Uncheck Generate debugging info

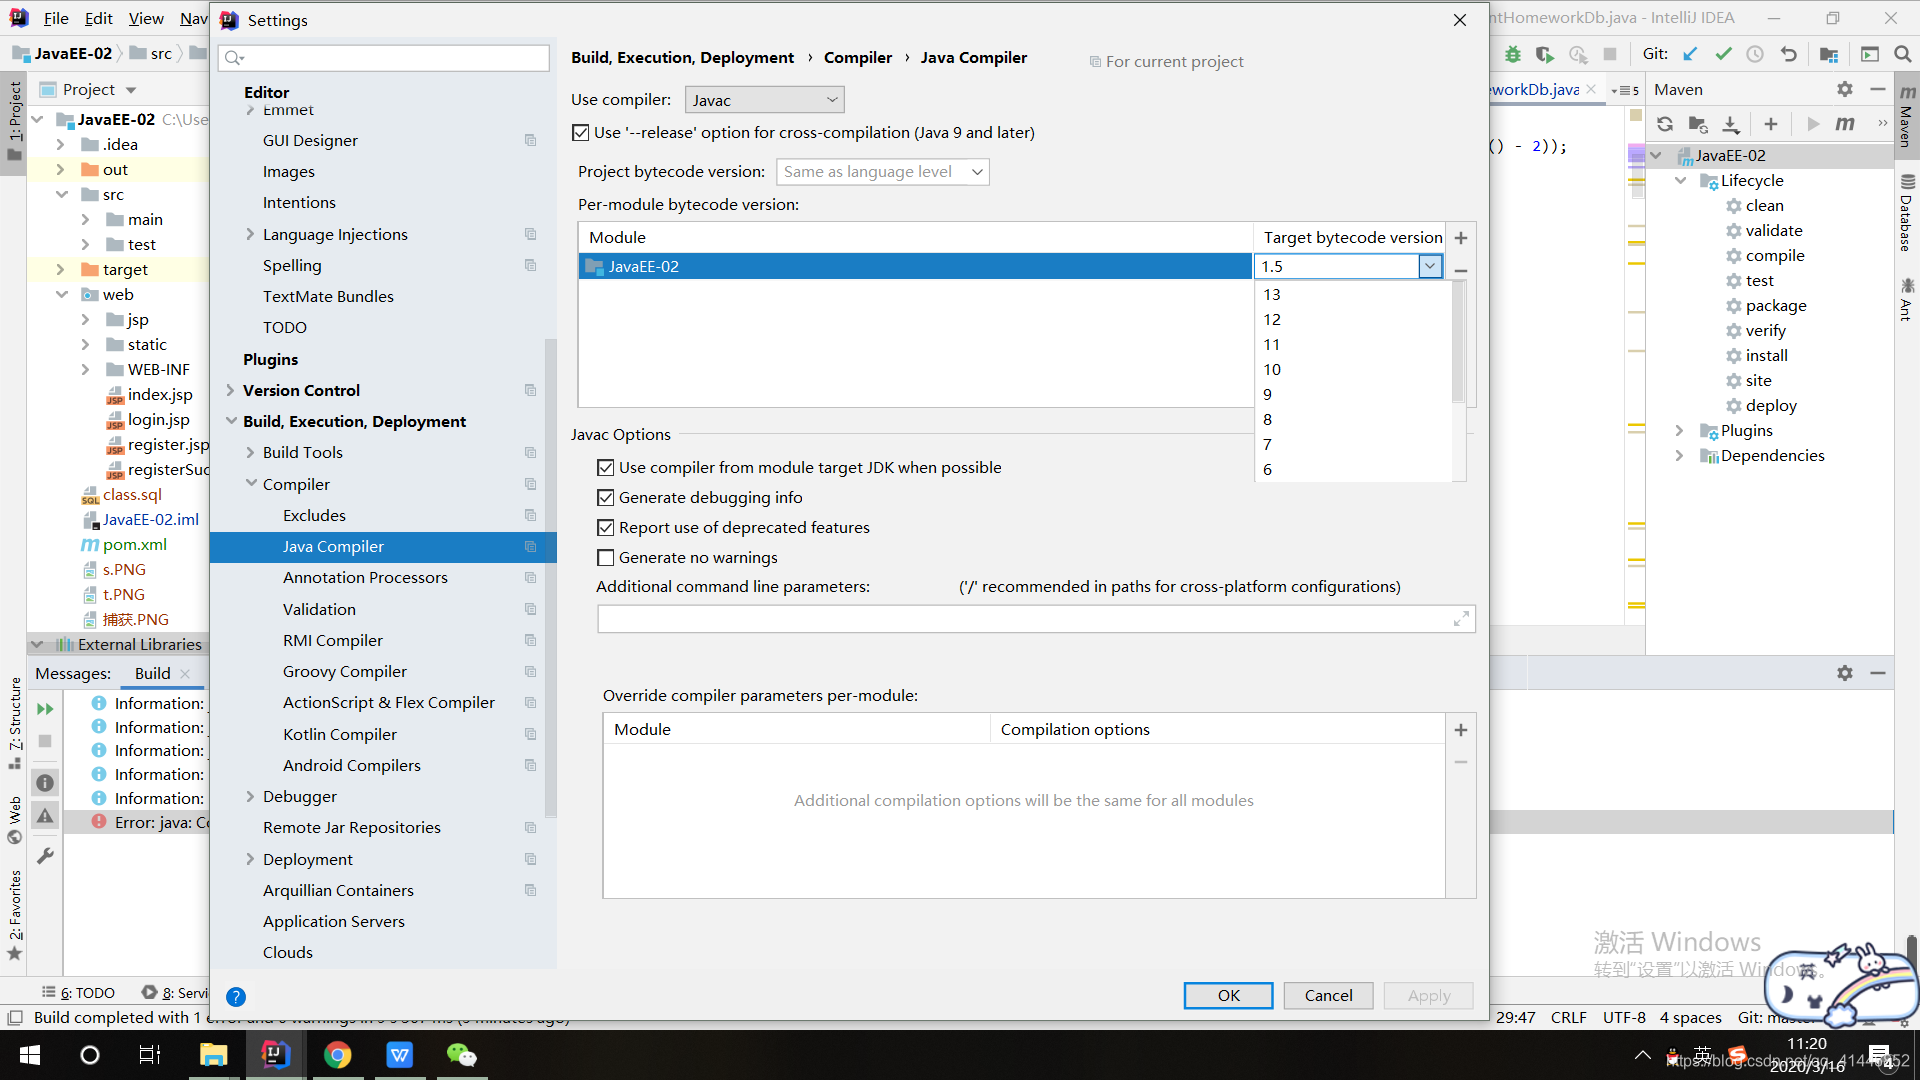click(605, 498)
